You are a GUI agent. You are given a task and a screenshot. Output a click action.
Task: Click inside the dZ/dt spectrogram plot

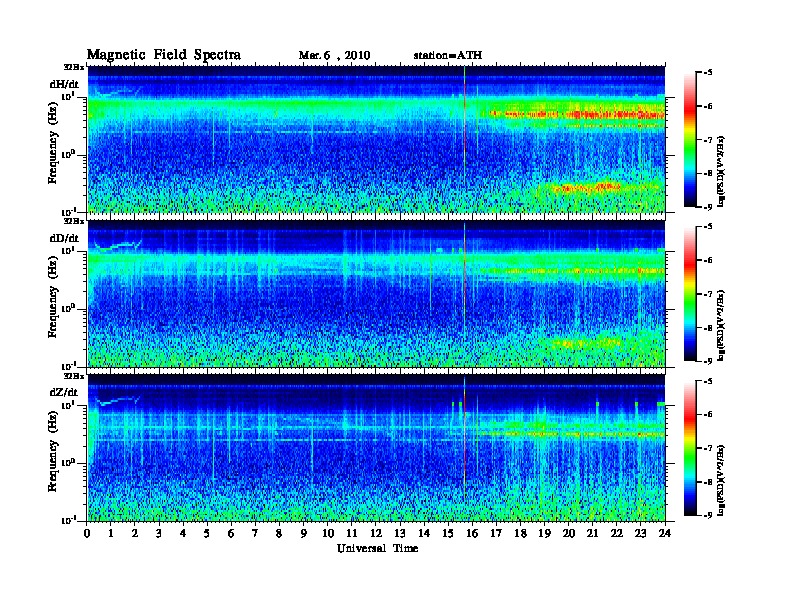pos(376,448)
